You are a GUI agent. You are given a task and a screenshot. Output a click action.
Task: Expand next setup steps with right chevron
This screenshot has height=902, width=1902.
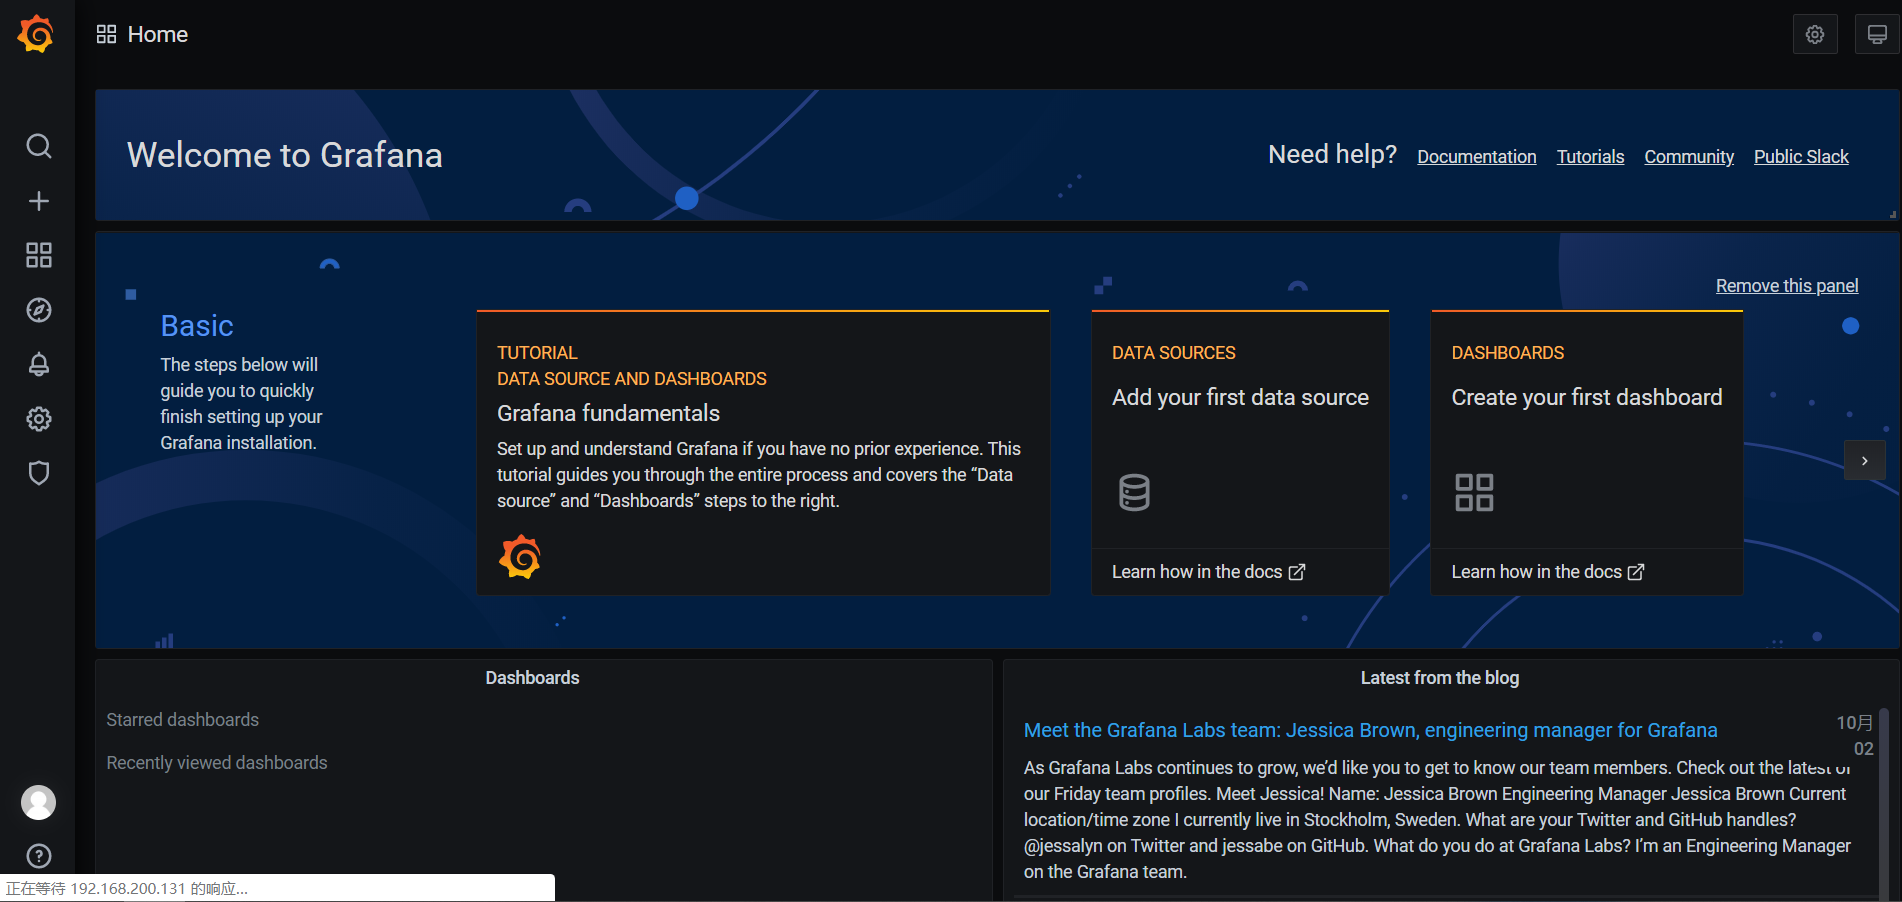click(x=1864, y=461)
